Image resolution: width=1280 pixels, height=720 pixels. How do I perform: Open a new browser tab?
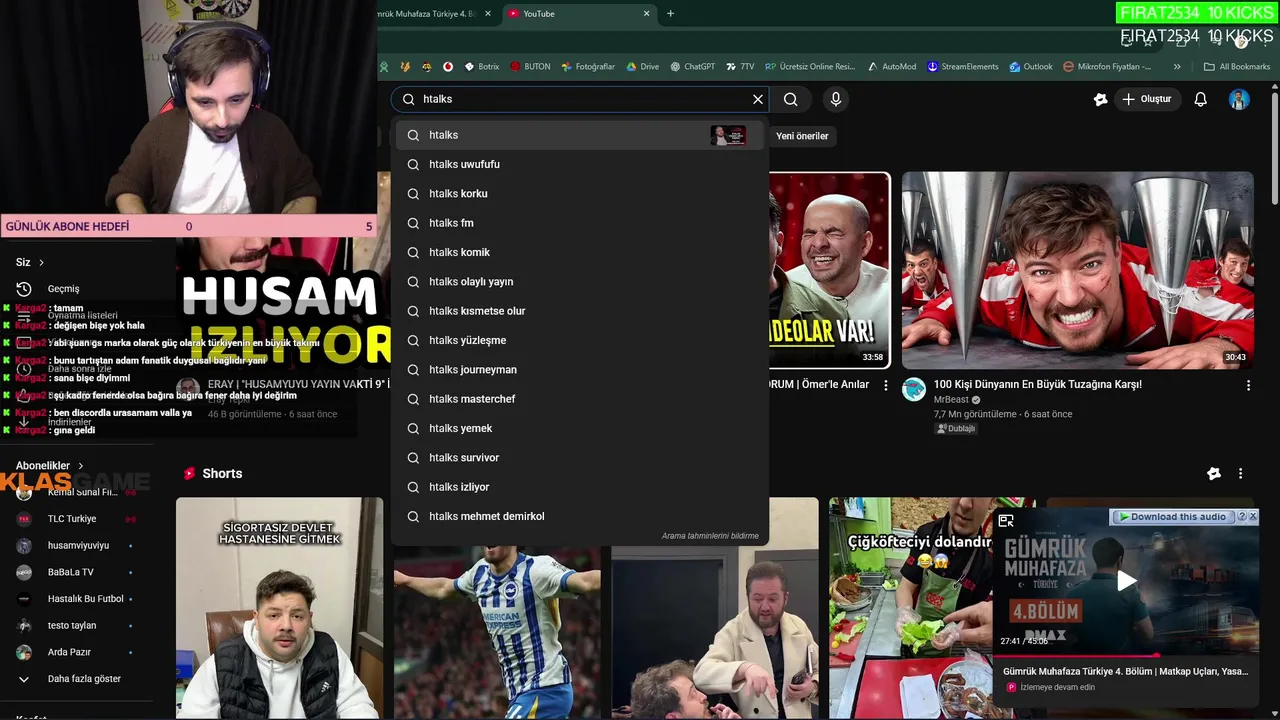(670, 13)
